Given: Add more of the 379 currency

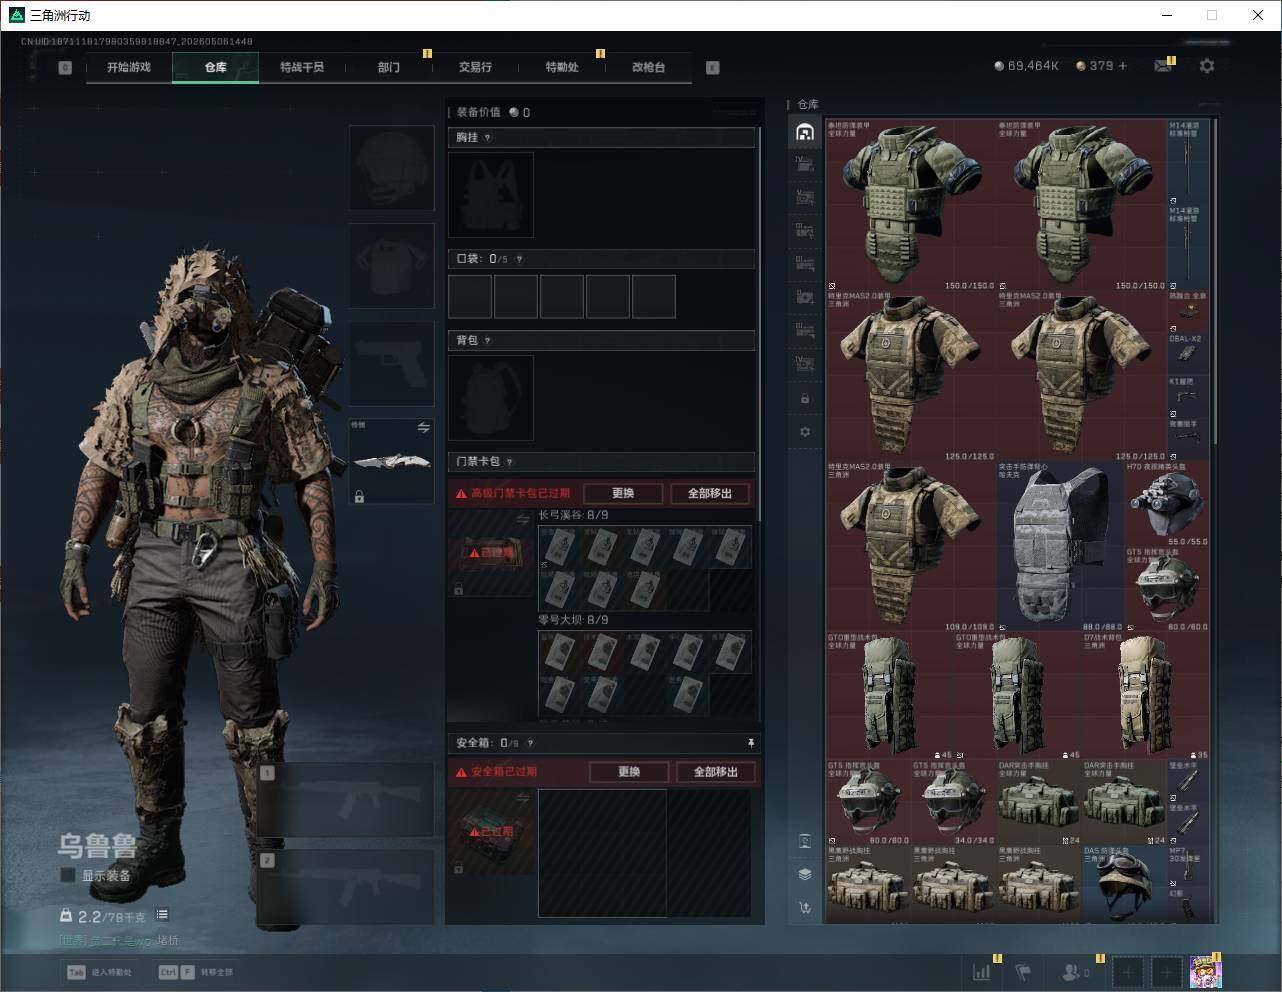Looking at the screenshot, I should click(x=1123, y=66).
